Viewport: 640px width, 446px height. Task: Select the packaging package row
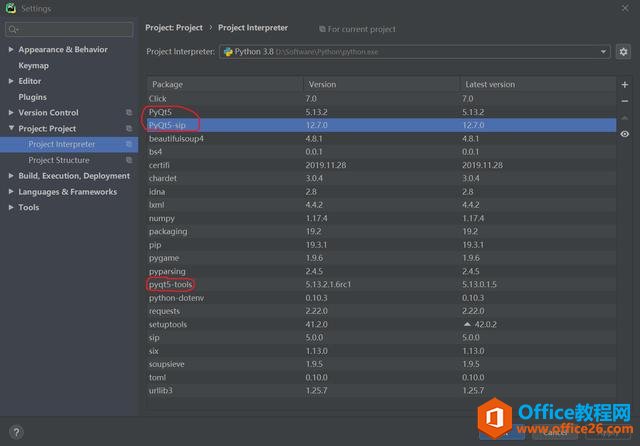[x=382, y=231]
